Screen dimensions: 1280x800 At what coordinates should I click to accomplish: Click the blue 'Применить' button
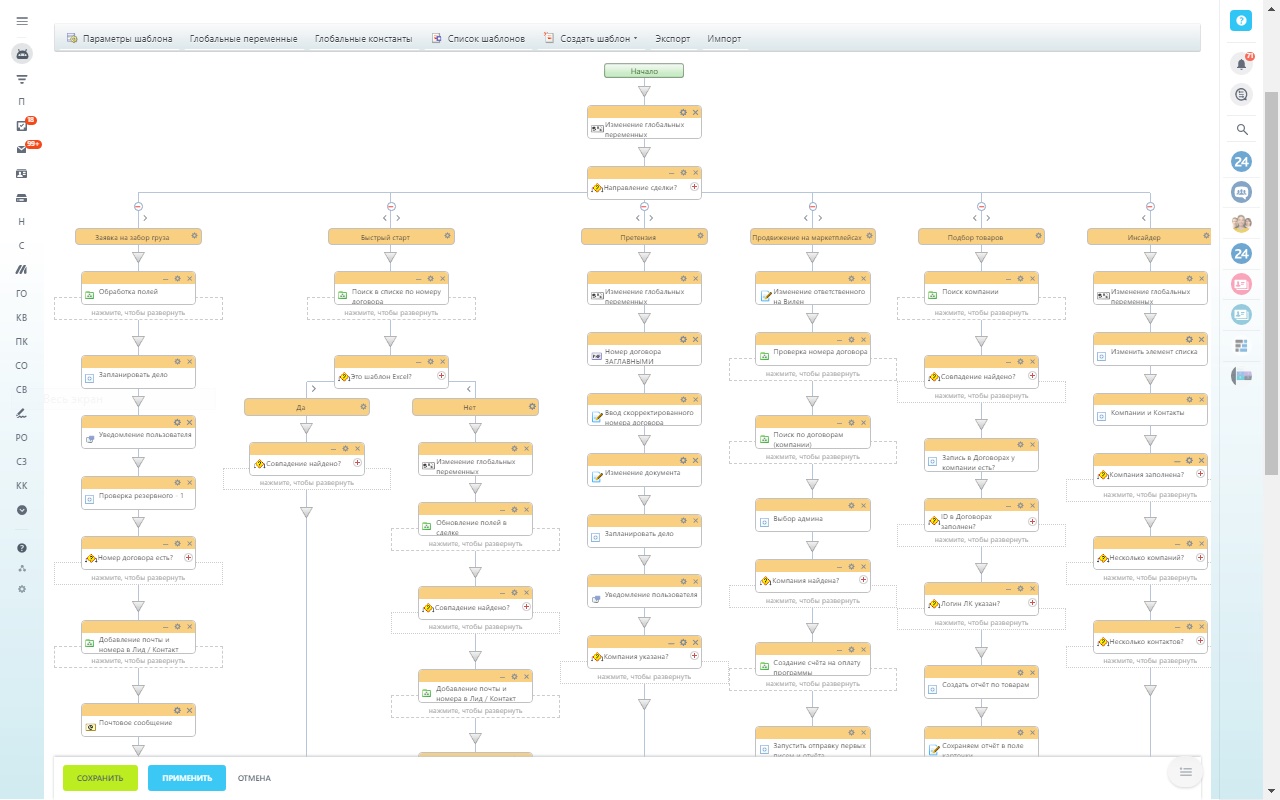(187, 778)
